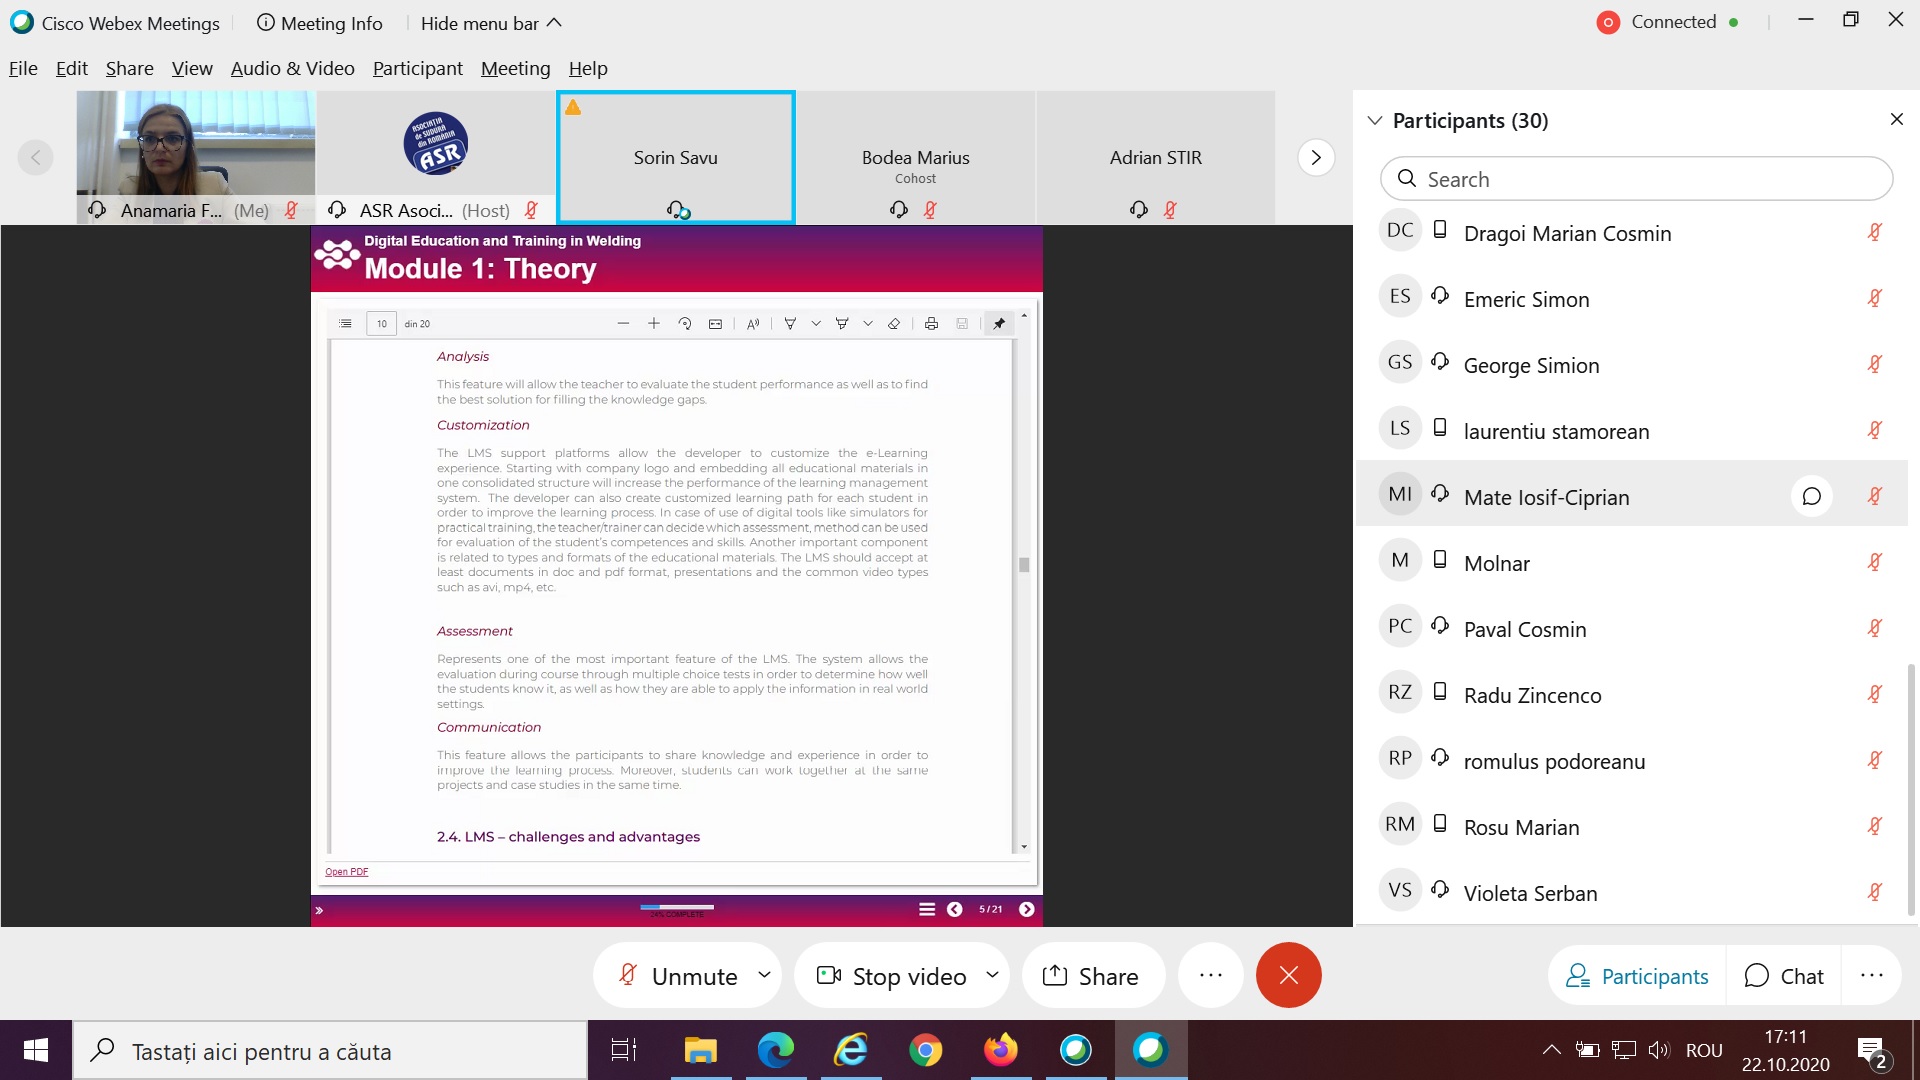
Task: Open course menu hamburger icon
Action: 926,909
